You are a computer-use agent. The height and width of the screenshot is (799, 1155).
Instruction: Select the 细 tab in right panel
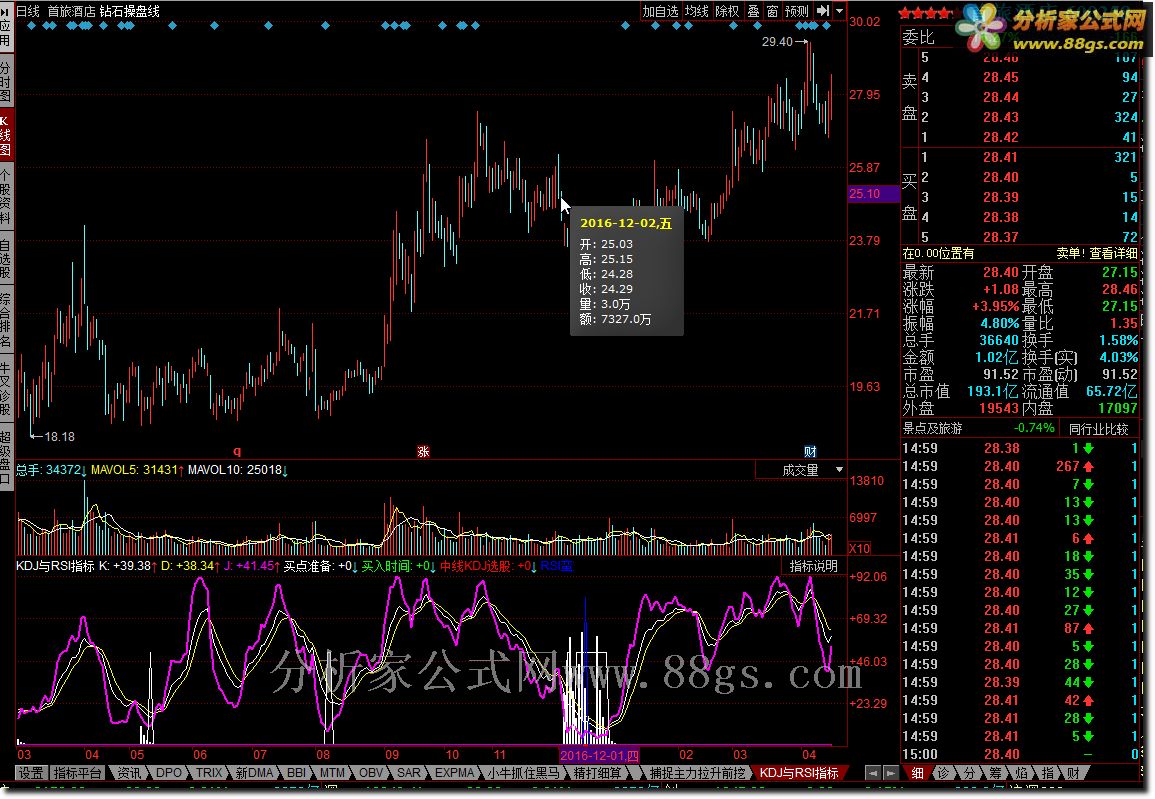tap(917, 773)
